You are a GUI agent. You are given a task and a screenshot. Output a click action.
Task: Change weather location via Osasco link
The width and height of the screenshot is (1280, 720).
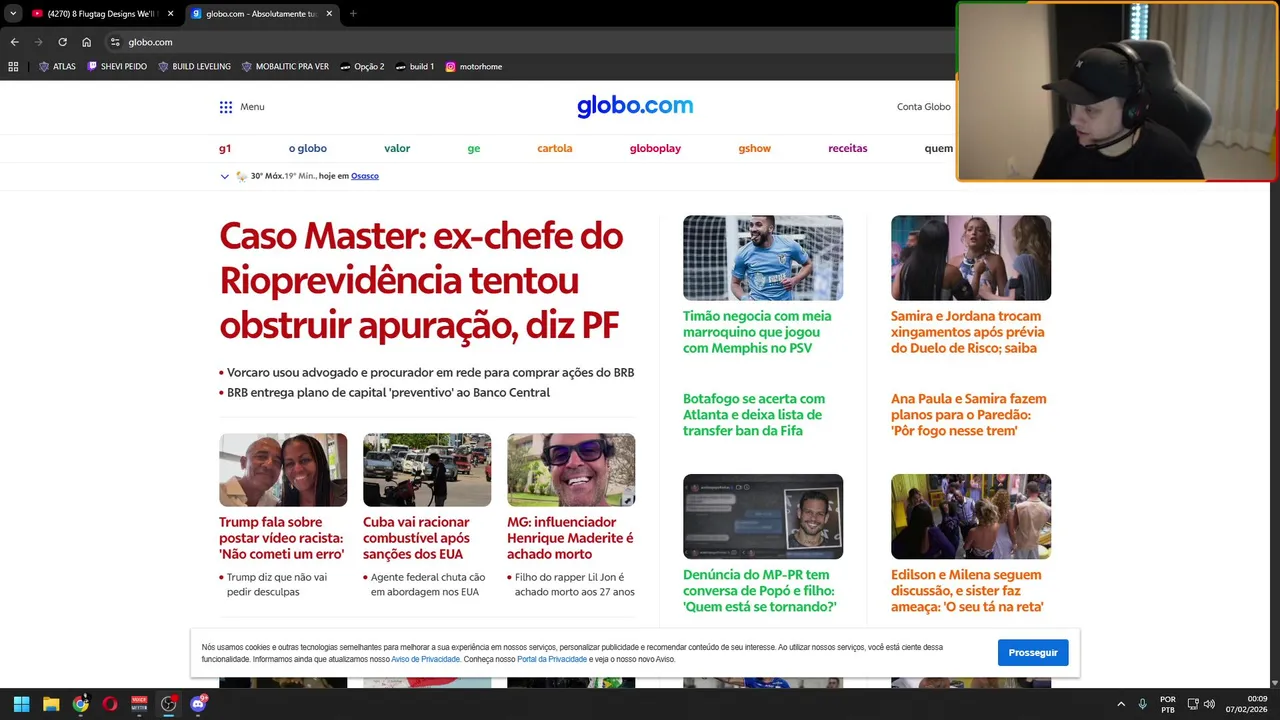365,176
